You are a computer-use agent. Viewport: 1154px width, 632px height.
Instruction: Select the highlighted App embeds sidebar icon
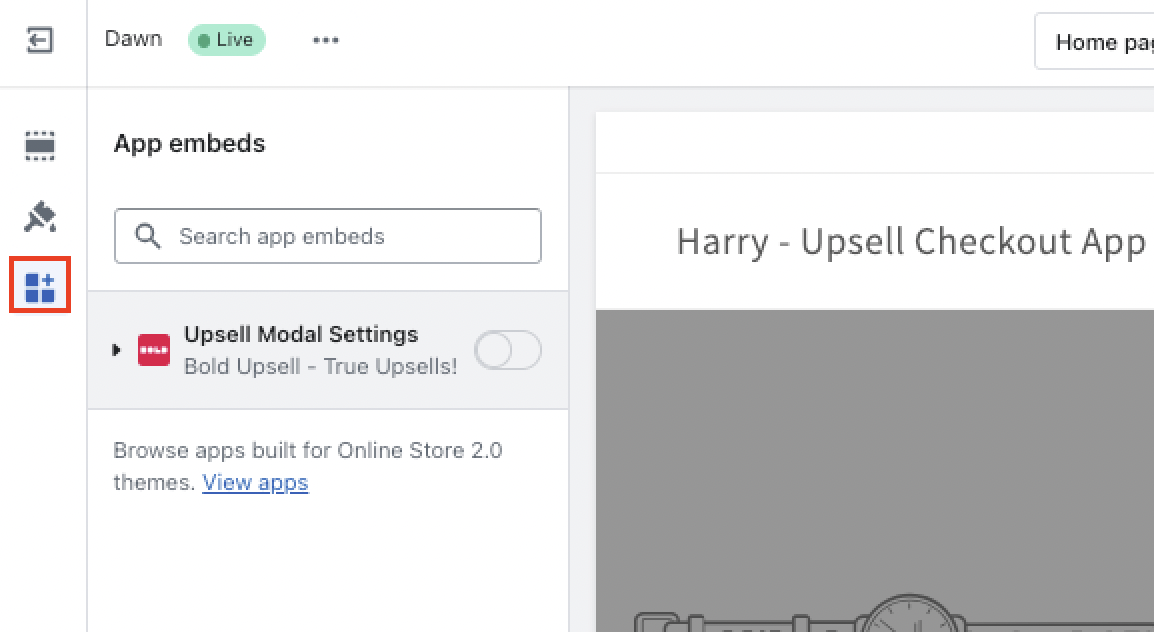[39, 285]
